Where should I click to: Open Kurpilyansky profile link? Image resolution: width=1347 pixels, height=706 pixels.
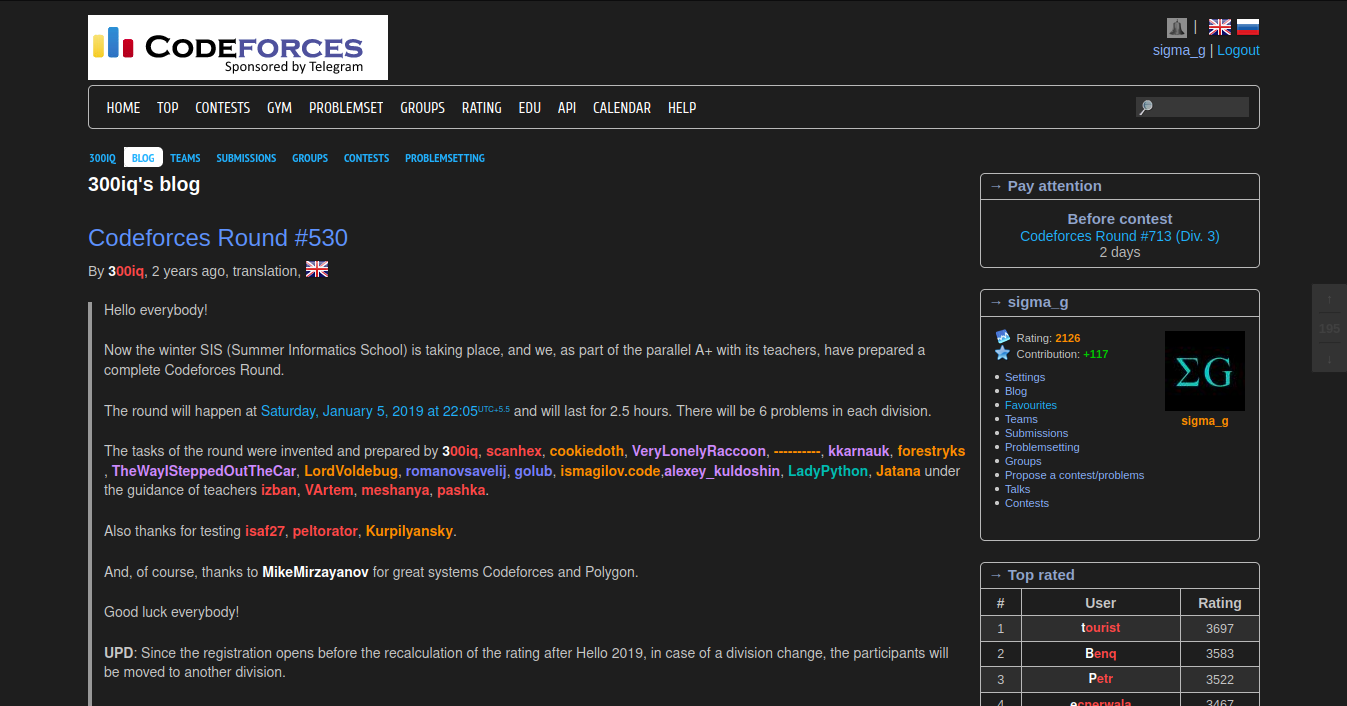[x=410, y=531]
